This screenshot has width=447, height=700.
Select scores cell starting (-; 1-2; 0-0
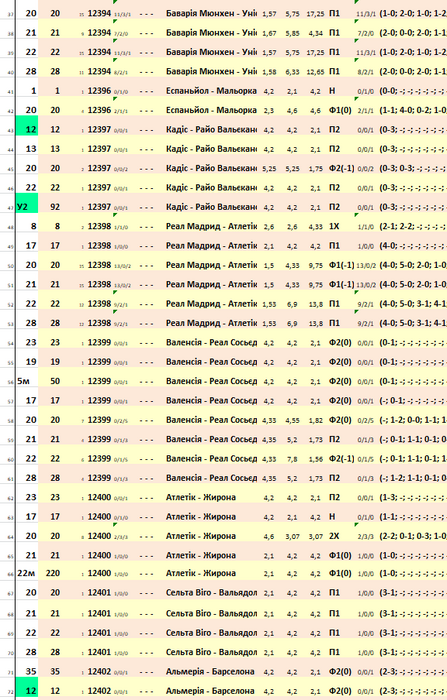click(413, 420)
